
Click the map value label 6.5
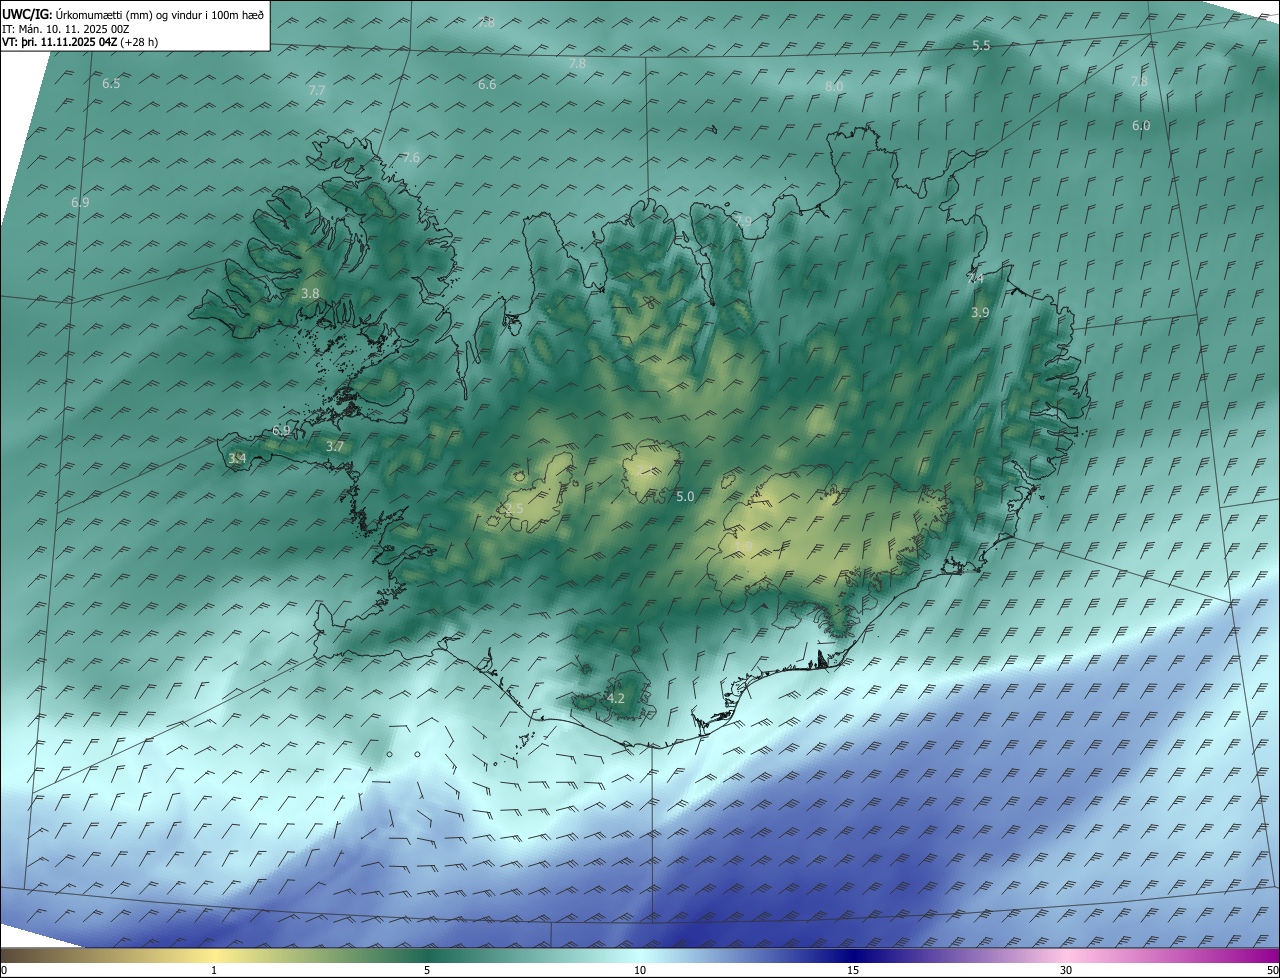(111, 84)
